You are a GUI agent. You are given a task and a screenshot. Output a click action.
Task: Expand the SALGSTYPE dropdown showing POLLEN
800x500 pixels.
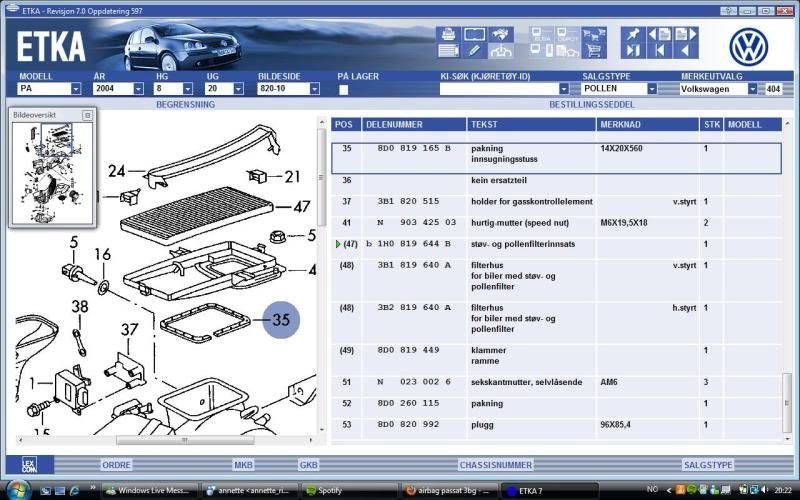[x=652, y=89]
